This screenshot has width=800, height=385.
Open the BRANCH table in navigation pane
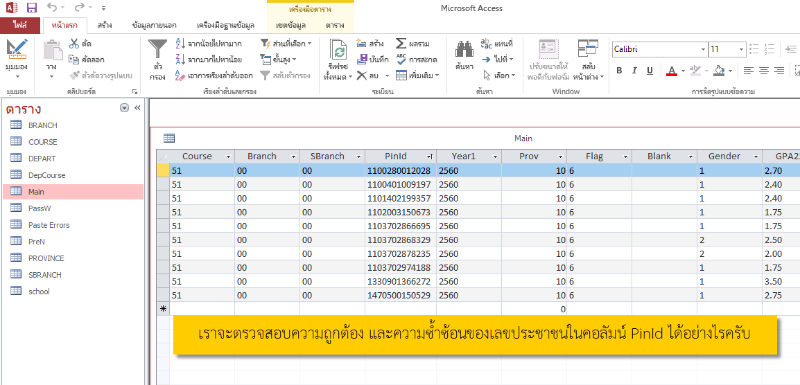click(x=43, y=125)
